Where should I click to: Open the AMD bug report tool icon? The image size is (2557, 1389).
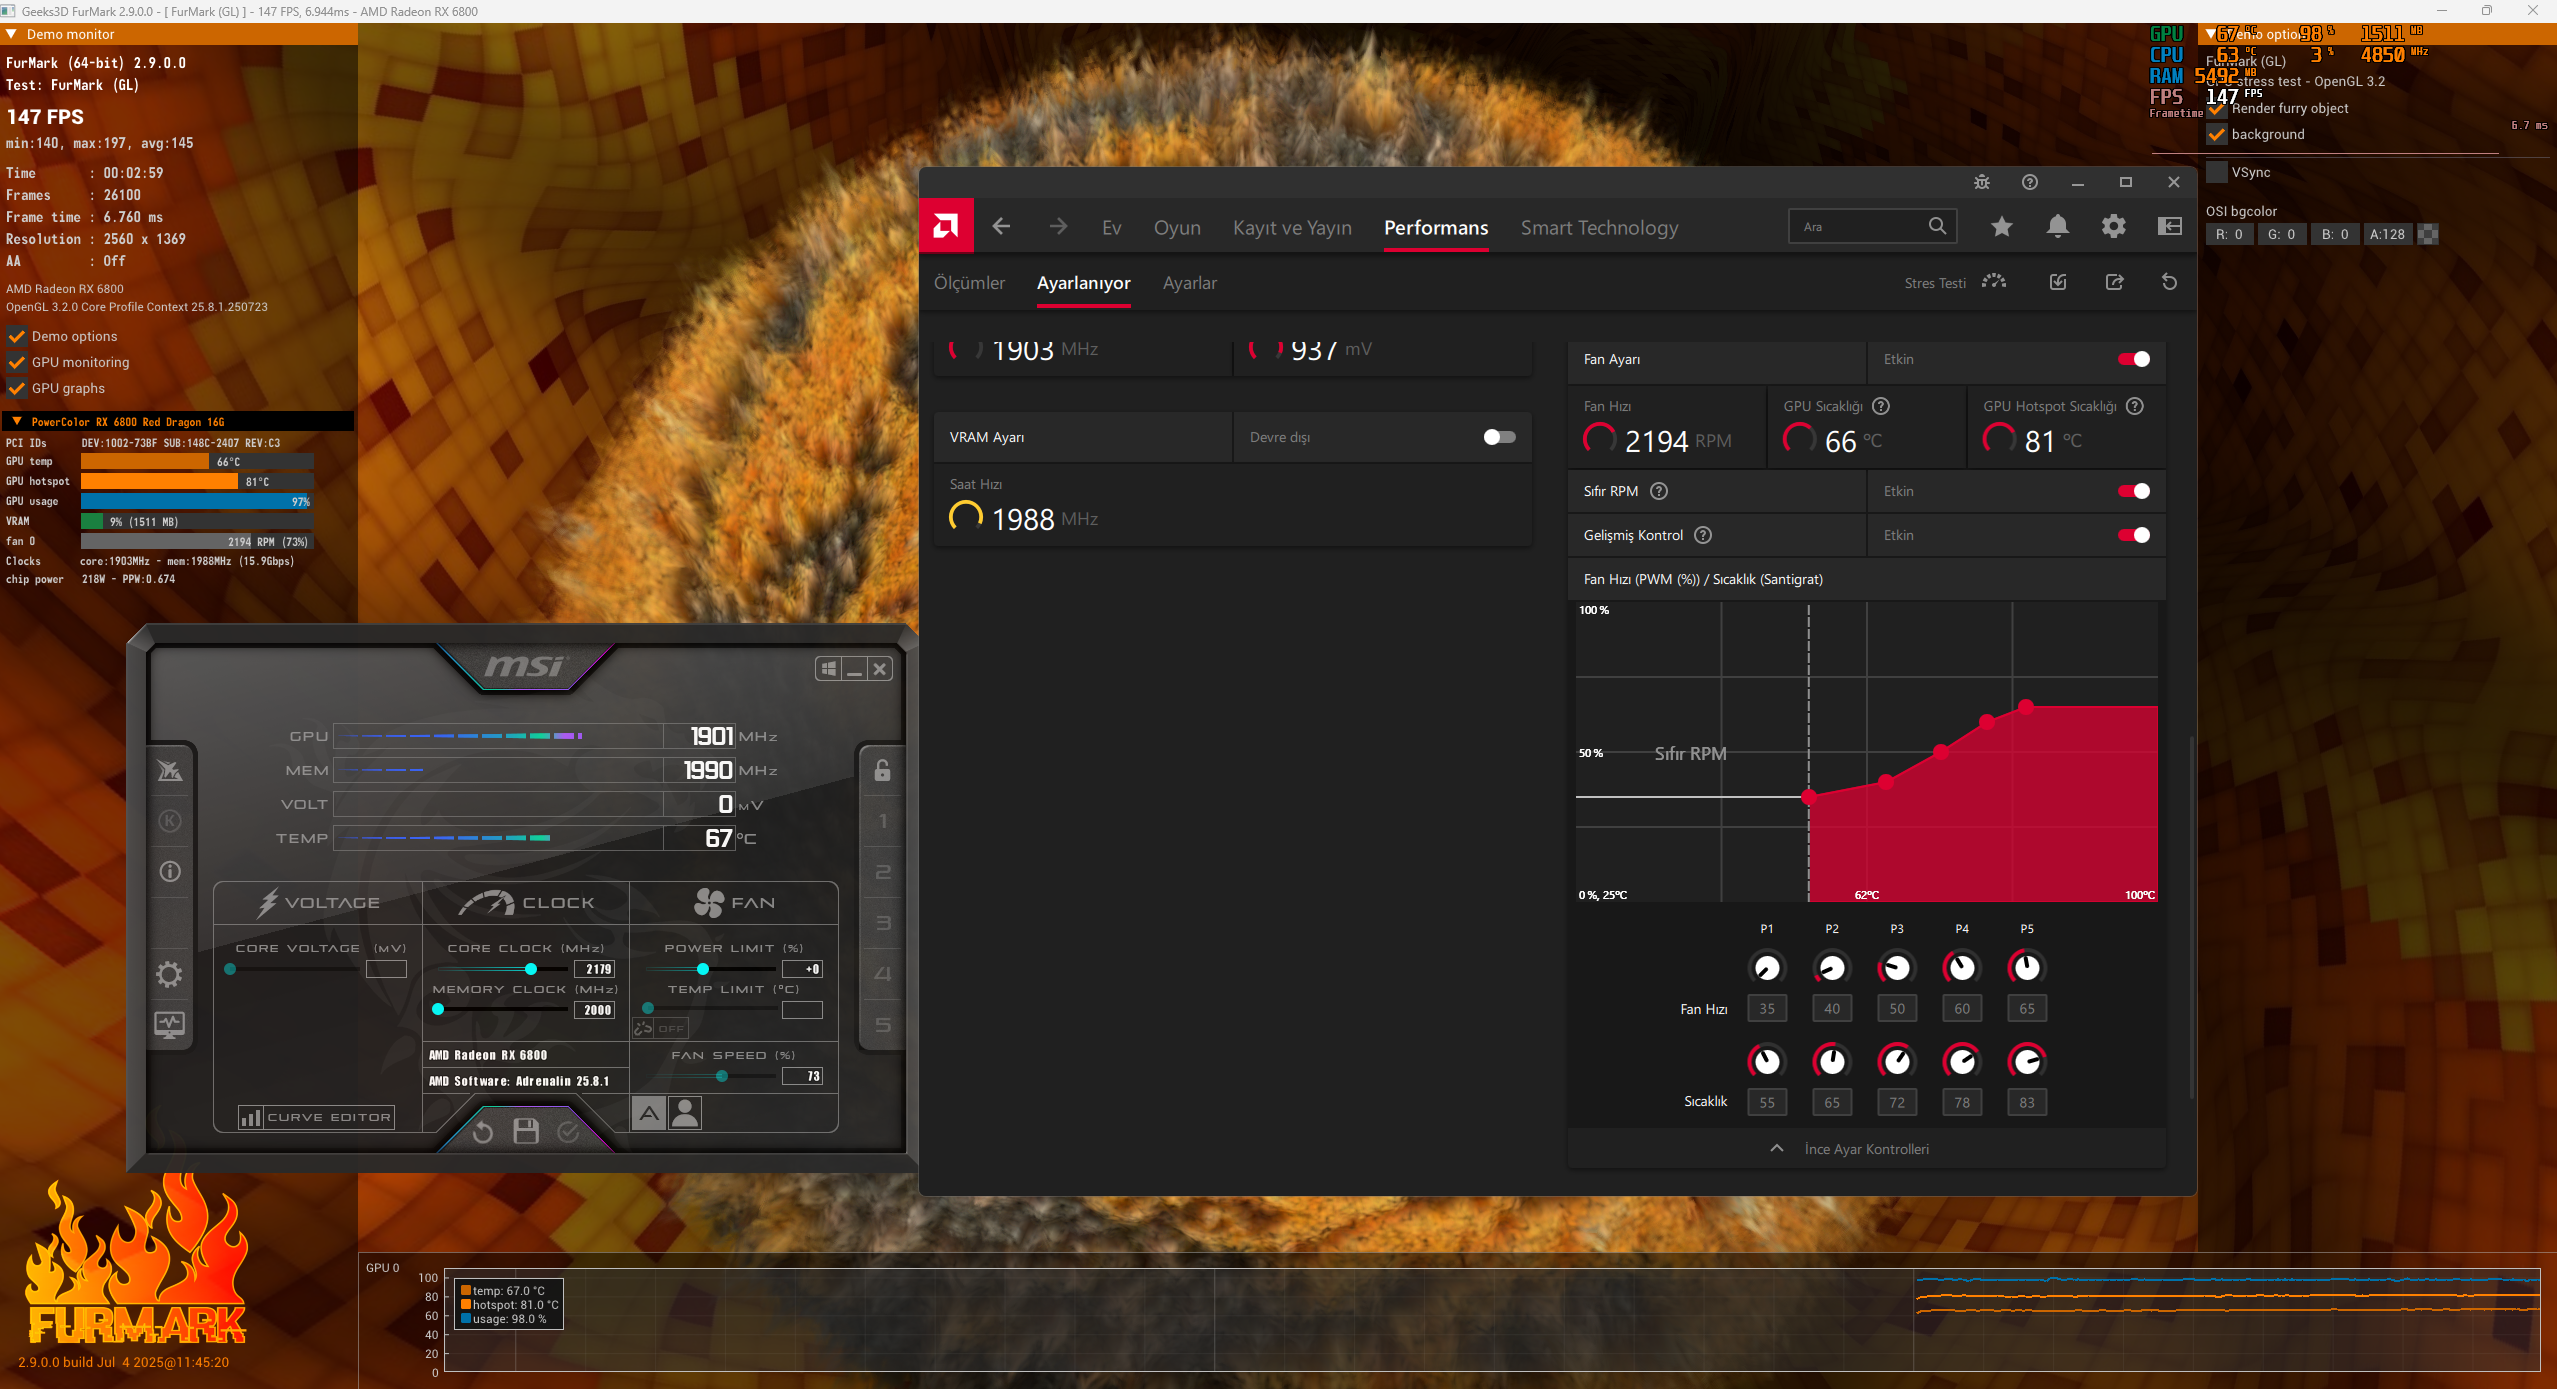[1981, 182]
